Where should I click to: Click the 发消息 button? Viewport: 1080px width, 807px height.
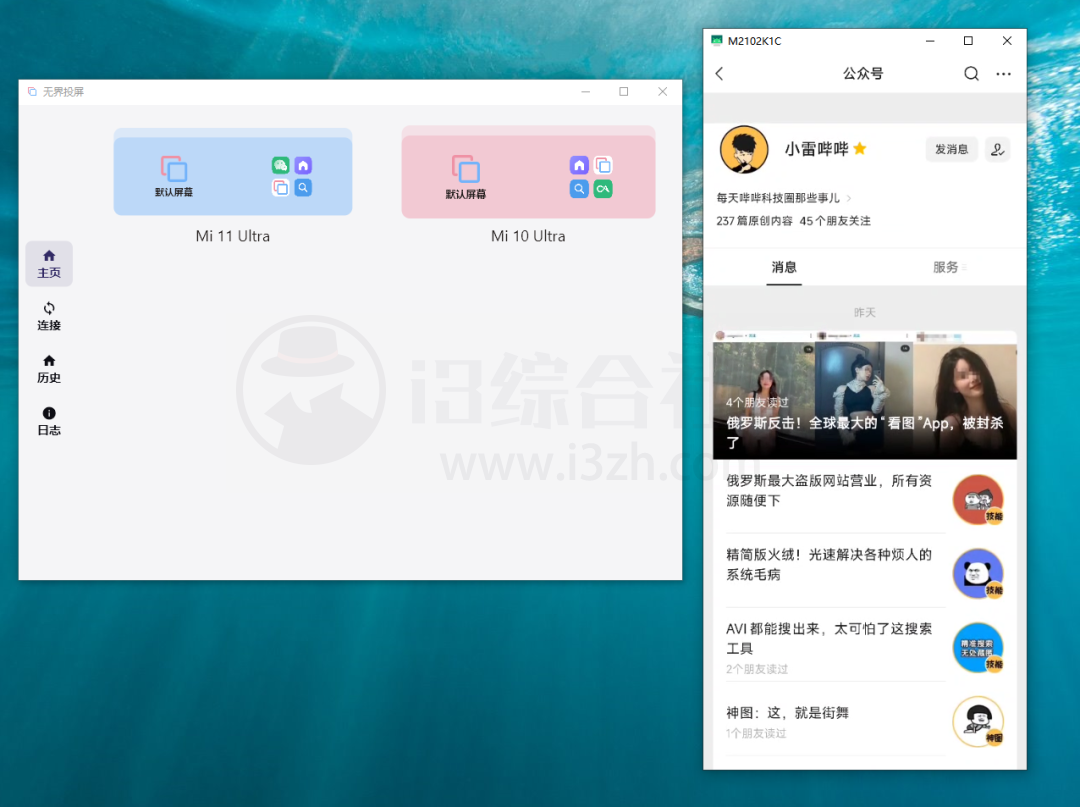(x=951, y=149)
